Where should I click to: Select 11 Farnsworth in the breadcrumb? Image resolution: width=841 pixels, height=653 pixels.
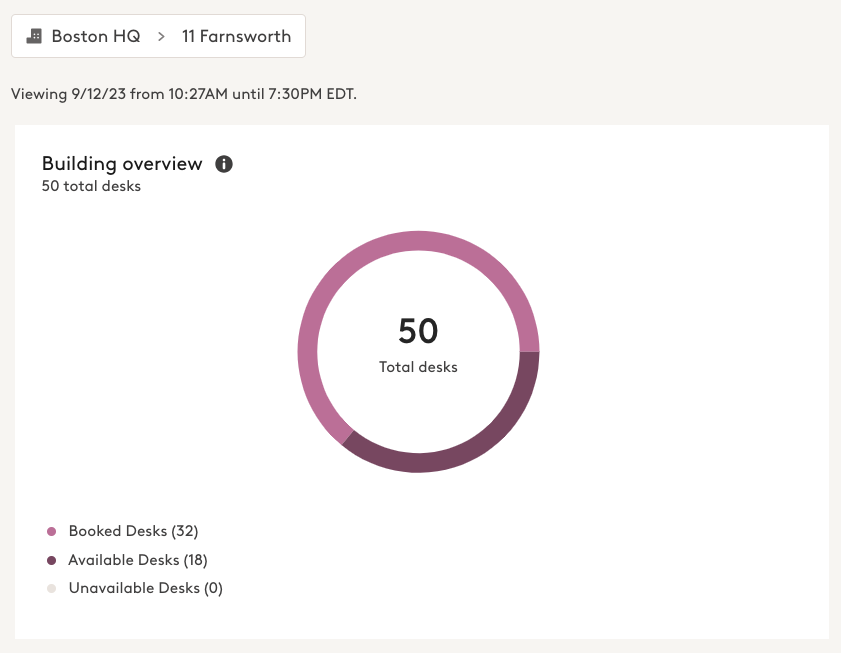tap(236, 37)
